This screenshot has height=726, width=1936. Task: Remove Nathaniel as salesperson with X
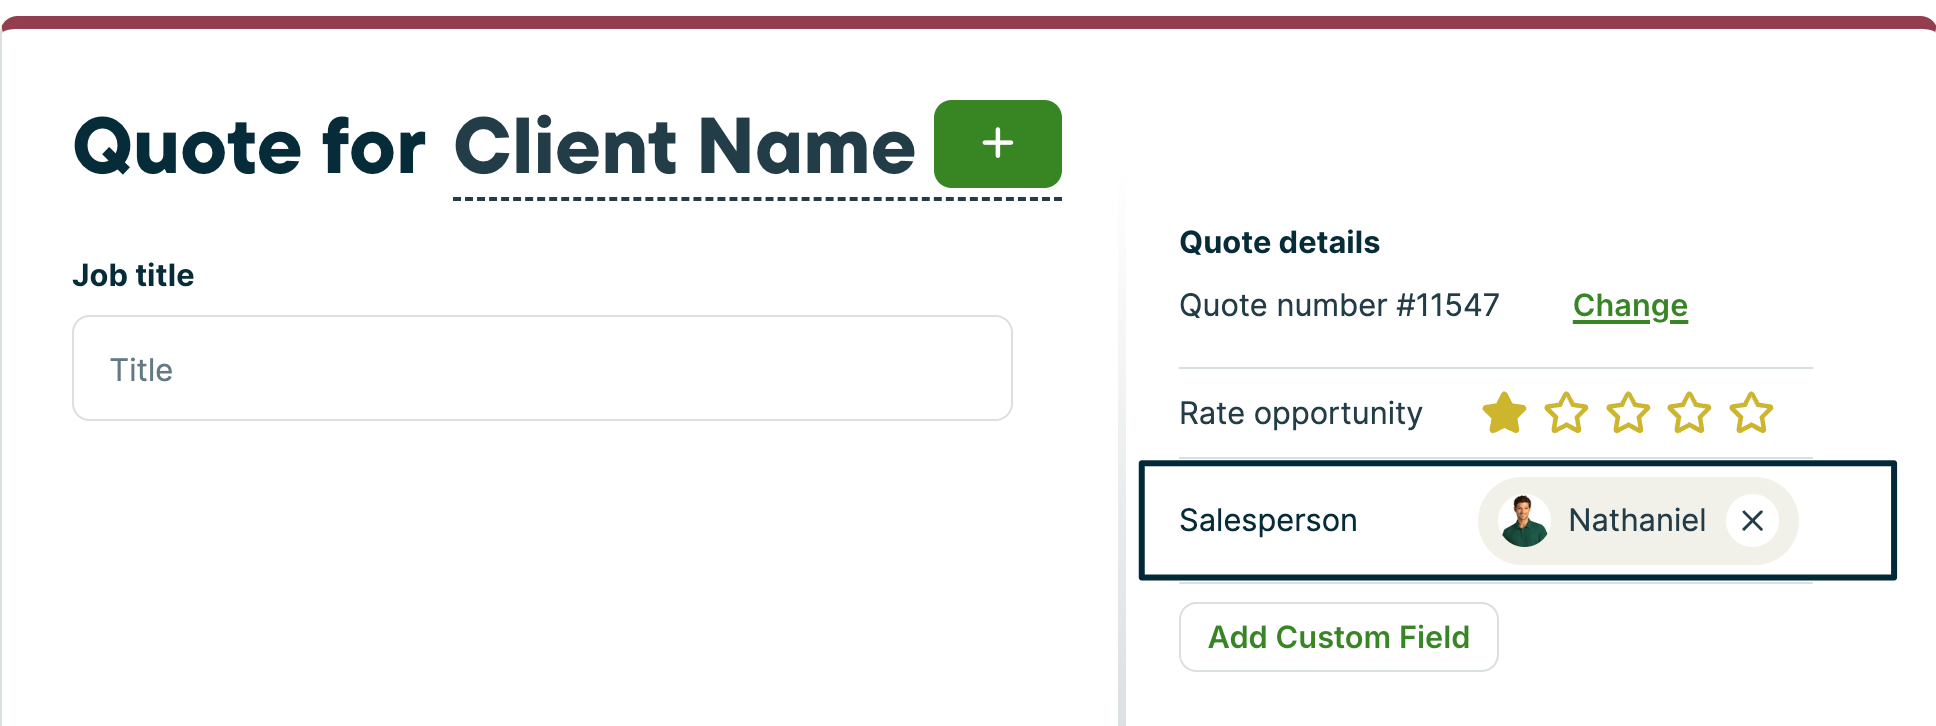pyautogui.click(x=1752, y=521)
